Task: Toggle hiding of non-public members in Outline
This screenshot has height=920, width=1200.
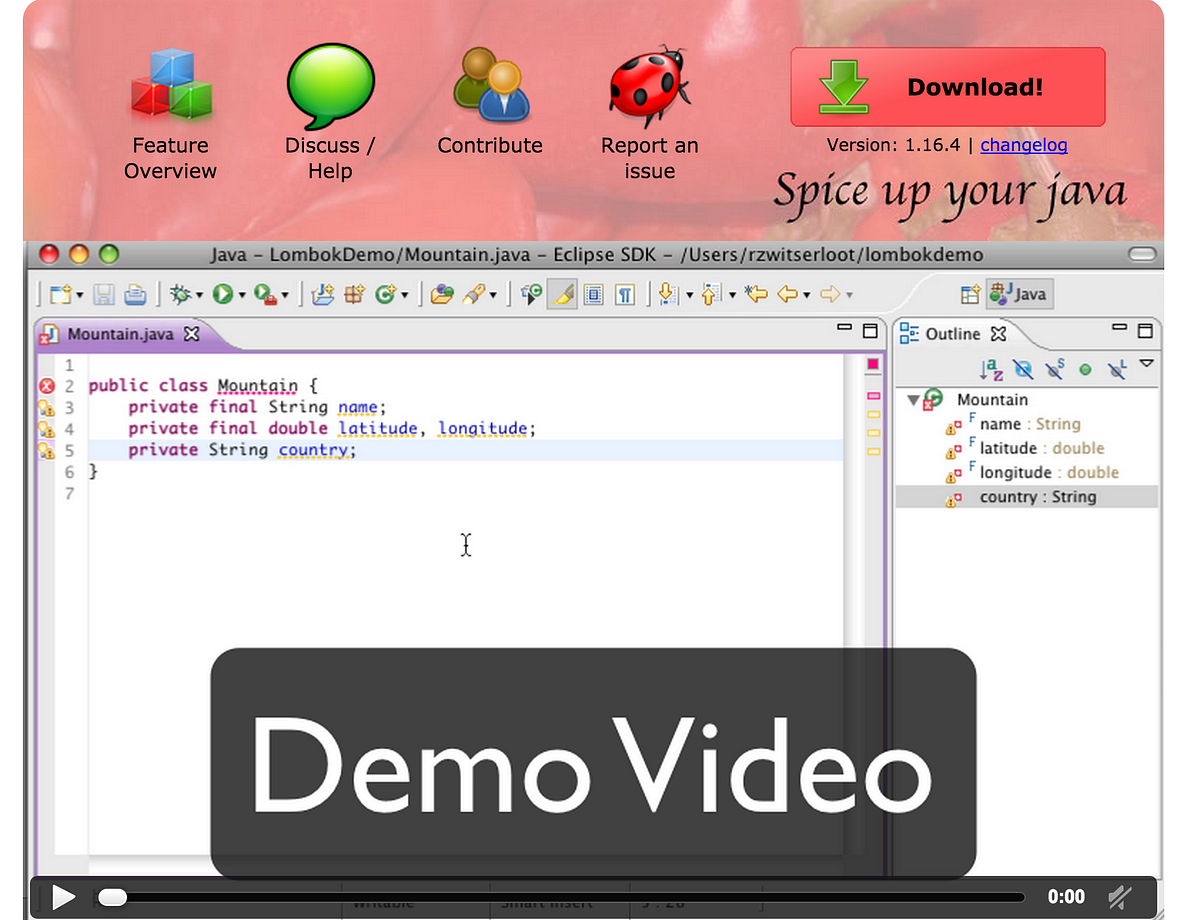Action: (x=1084, y=370)
